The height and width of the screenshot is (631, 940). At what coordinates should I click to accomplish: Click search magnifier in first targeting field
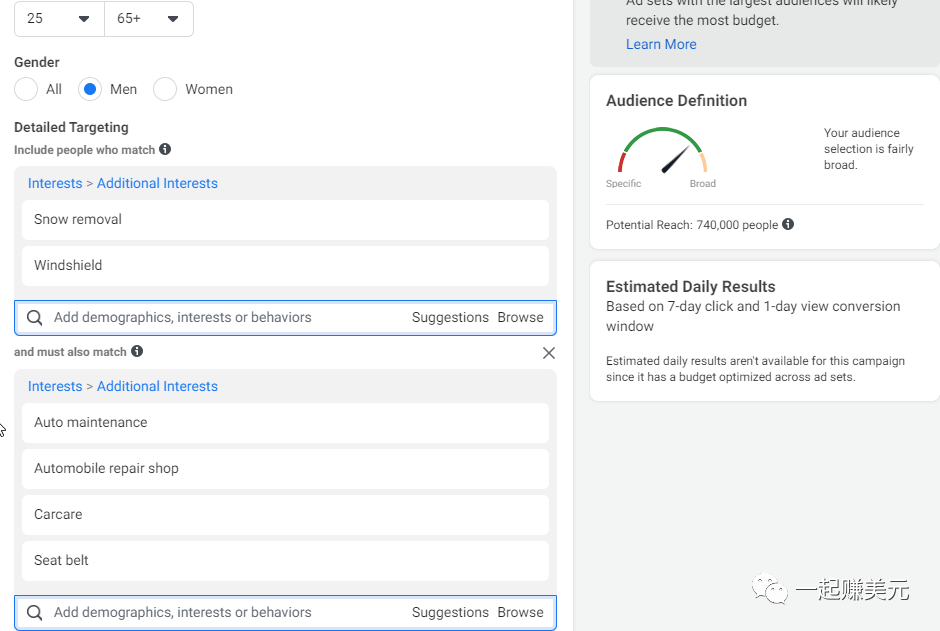click(x=35, y=318)
